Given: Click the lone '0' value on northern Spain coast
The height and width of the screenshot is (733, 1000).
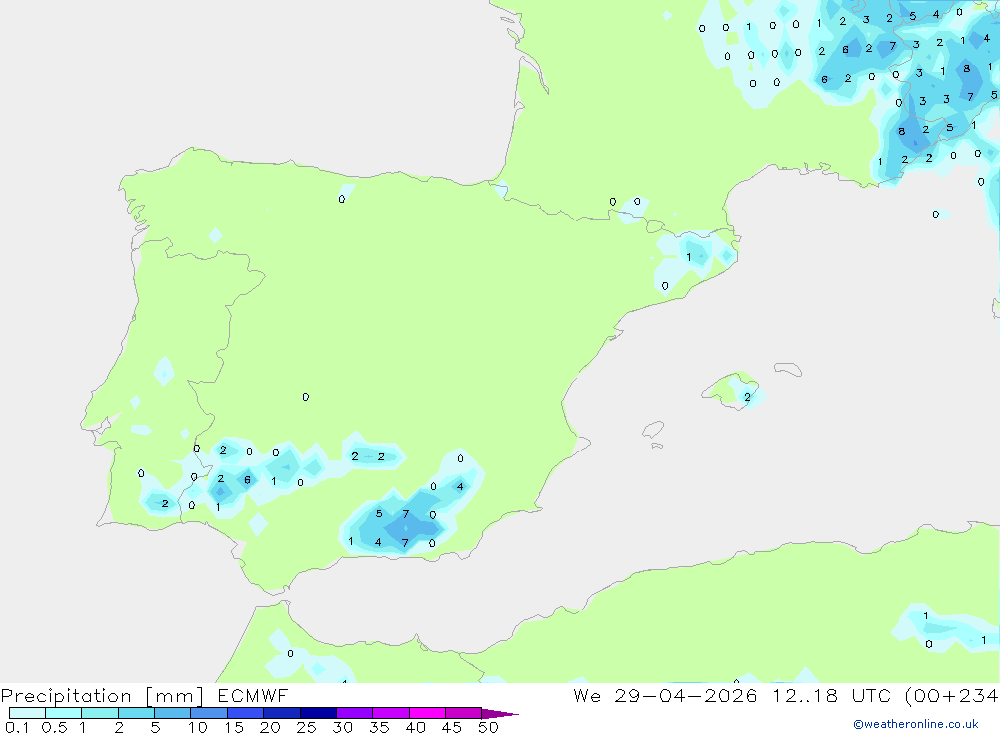Looking at the screenshot, I should 342,200.
